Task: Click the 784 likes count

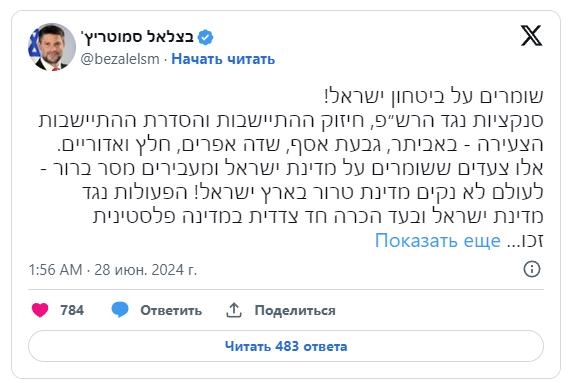Action: pos(72,310)
